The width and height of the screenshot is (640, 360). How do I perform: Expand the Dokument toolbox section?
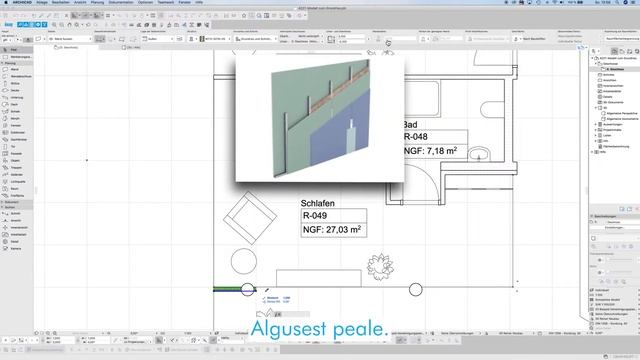coord(2,202)
